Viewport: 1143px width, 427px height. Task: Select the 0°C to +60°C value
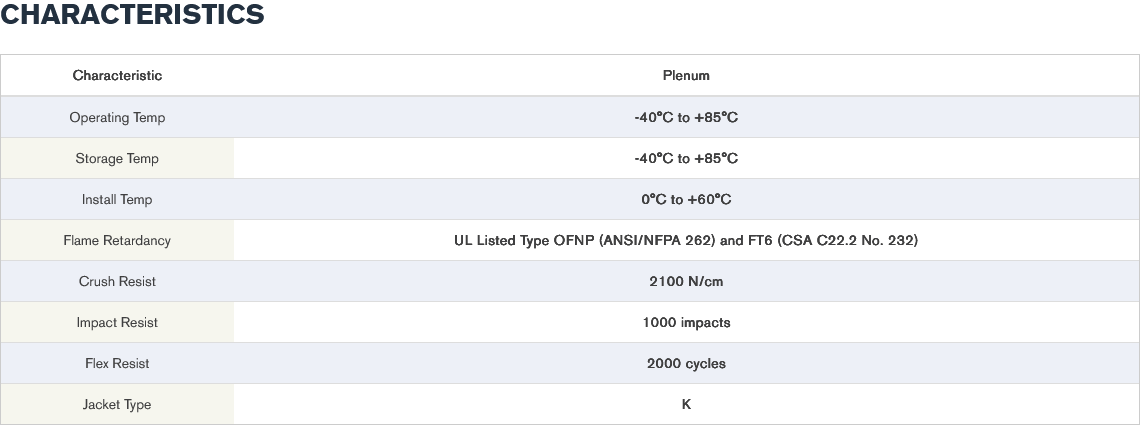[686, 199]
